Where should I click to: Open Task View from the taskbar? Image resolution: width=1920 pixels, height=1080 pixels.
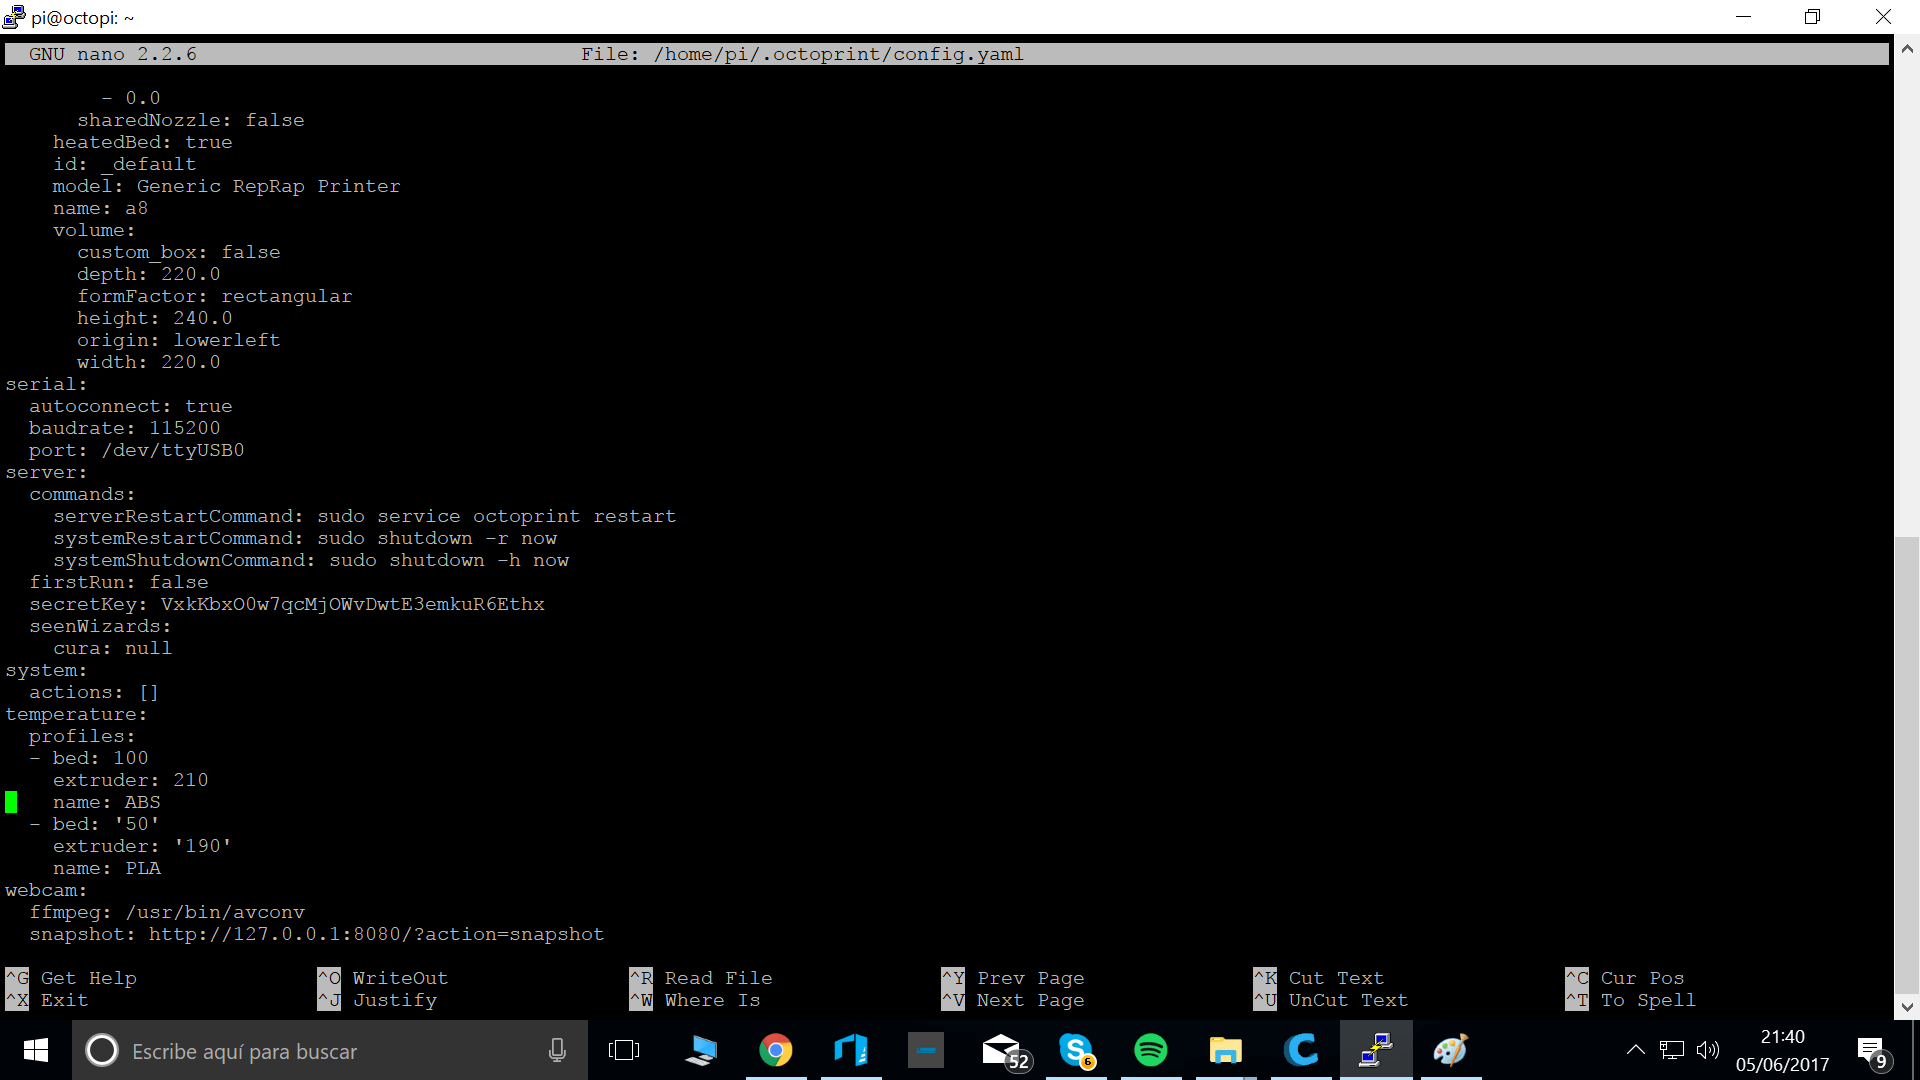[624, 1050]
